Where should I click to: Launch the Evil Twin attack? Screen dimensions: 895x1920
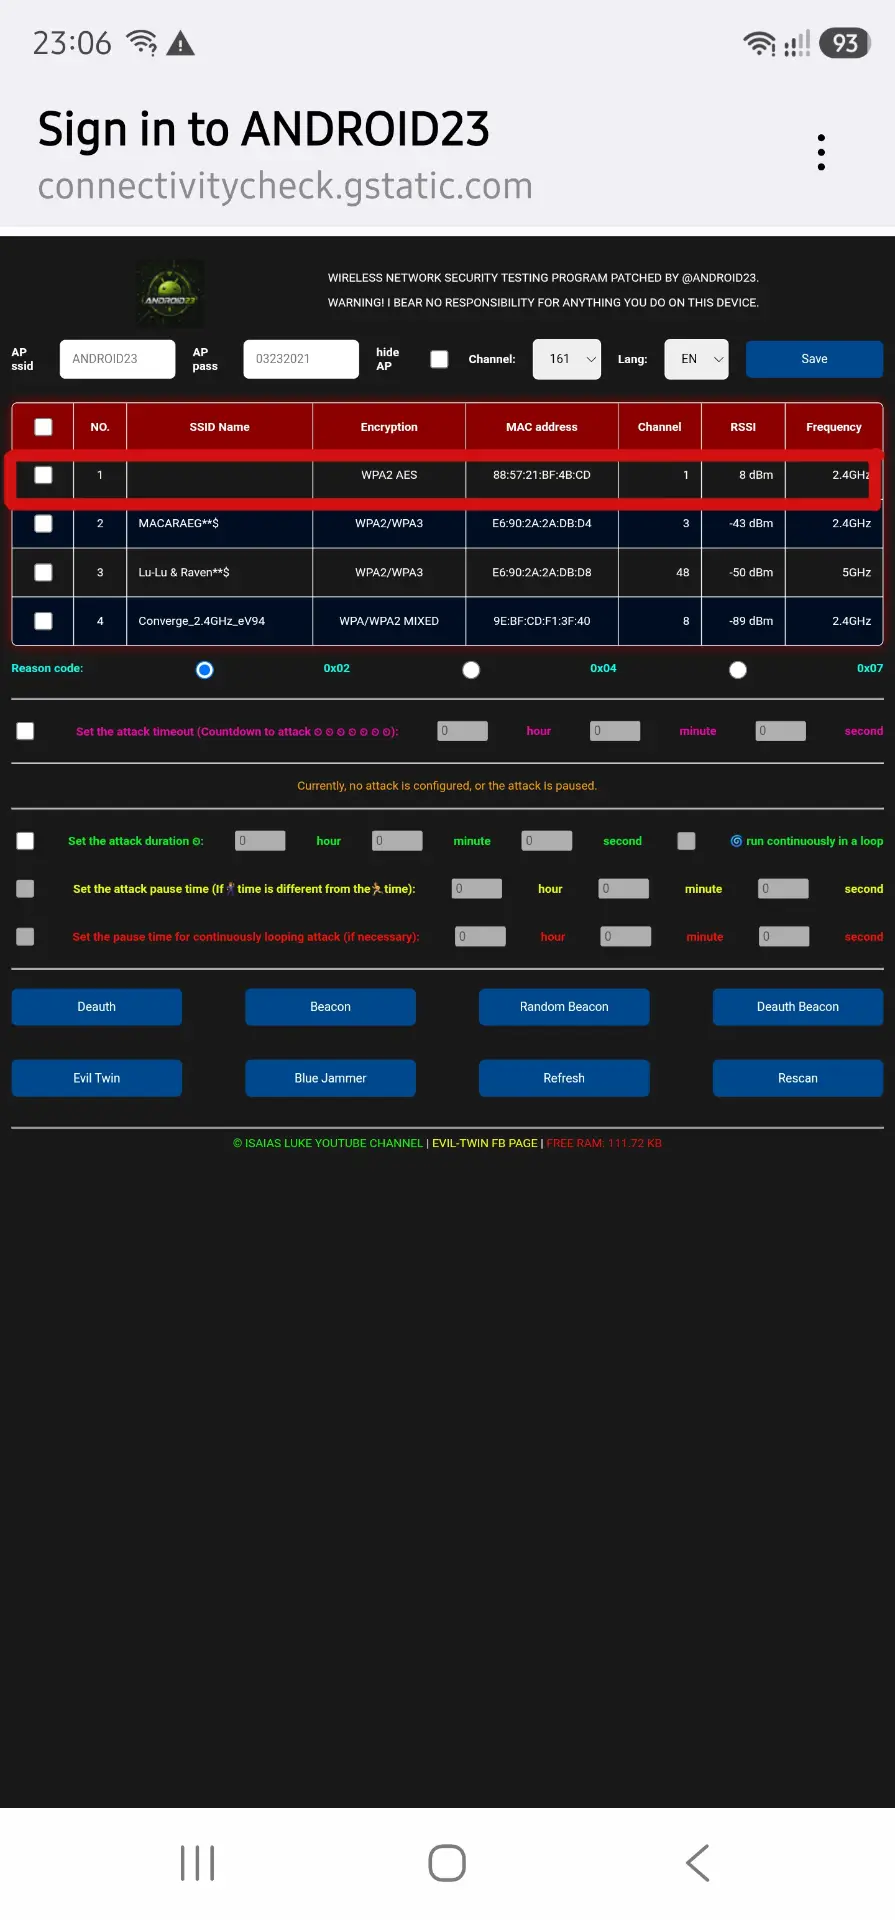97,1078
